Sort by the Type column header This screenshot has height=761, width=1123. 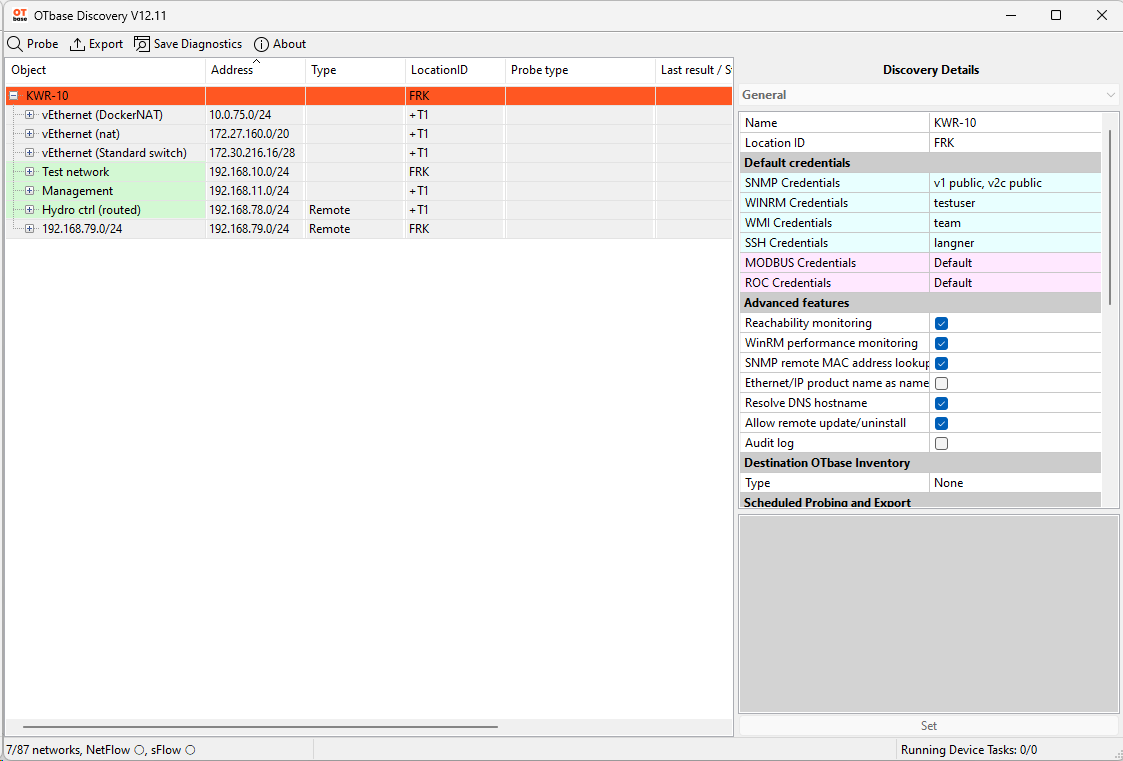point(355,70)
